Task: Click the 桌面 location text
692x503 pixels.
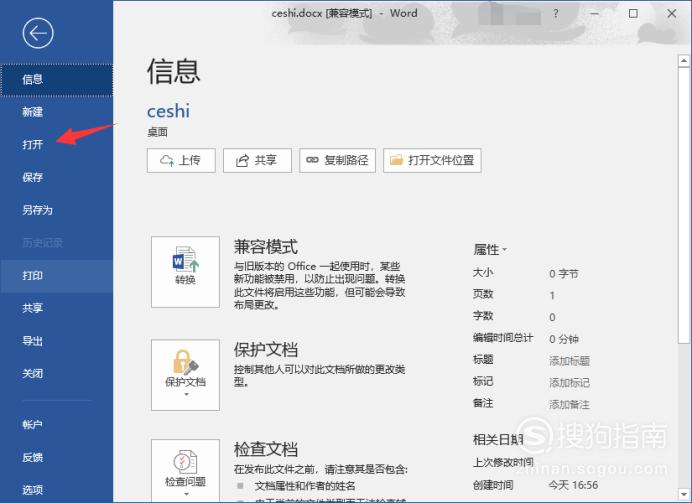Action: [157, 132]
